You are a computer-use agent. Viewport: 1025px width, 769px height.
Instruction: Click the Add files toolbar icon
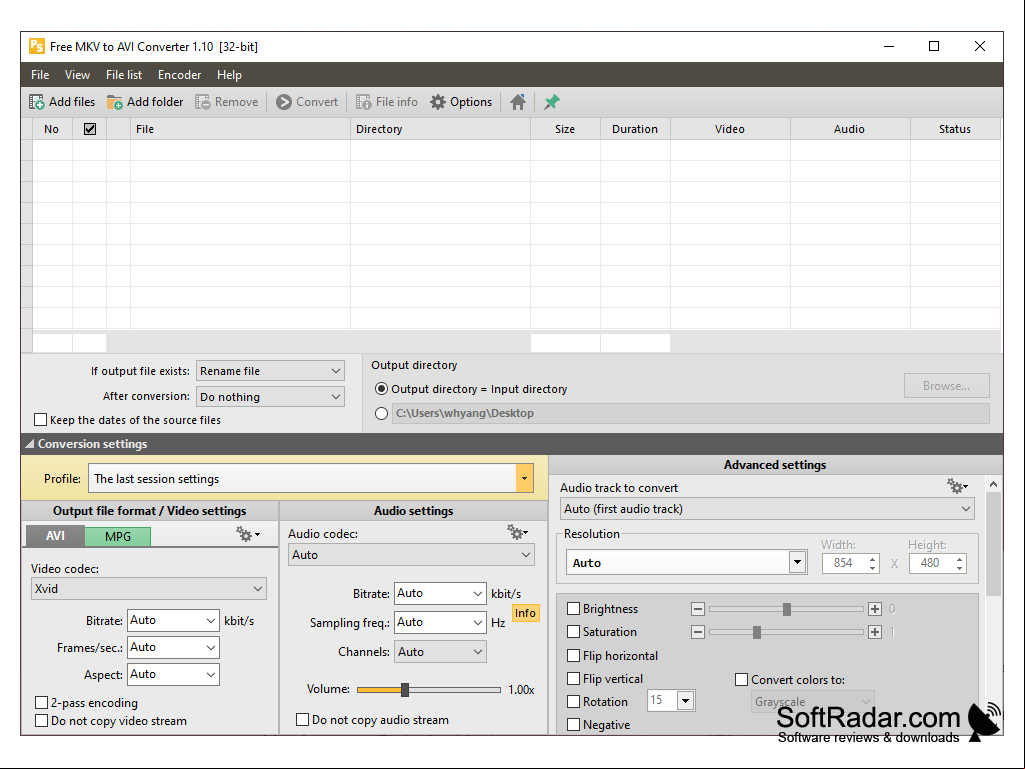(37, 102)
